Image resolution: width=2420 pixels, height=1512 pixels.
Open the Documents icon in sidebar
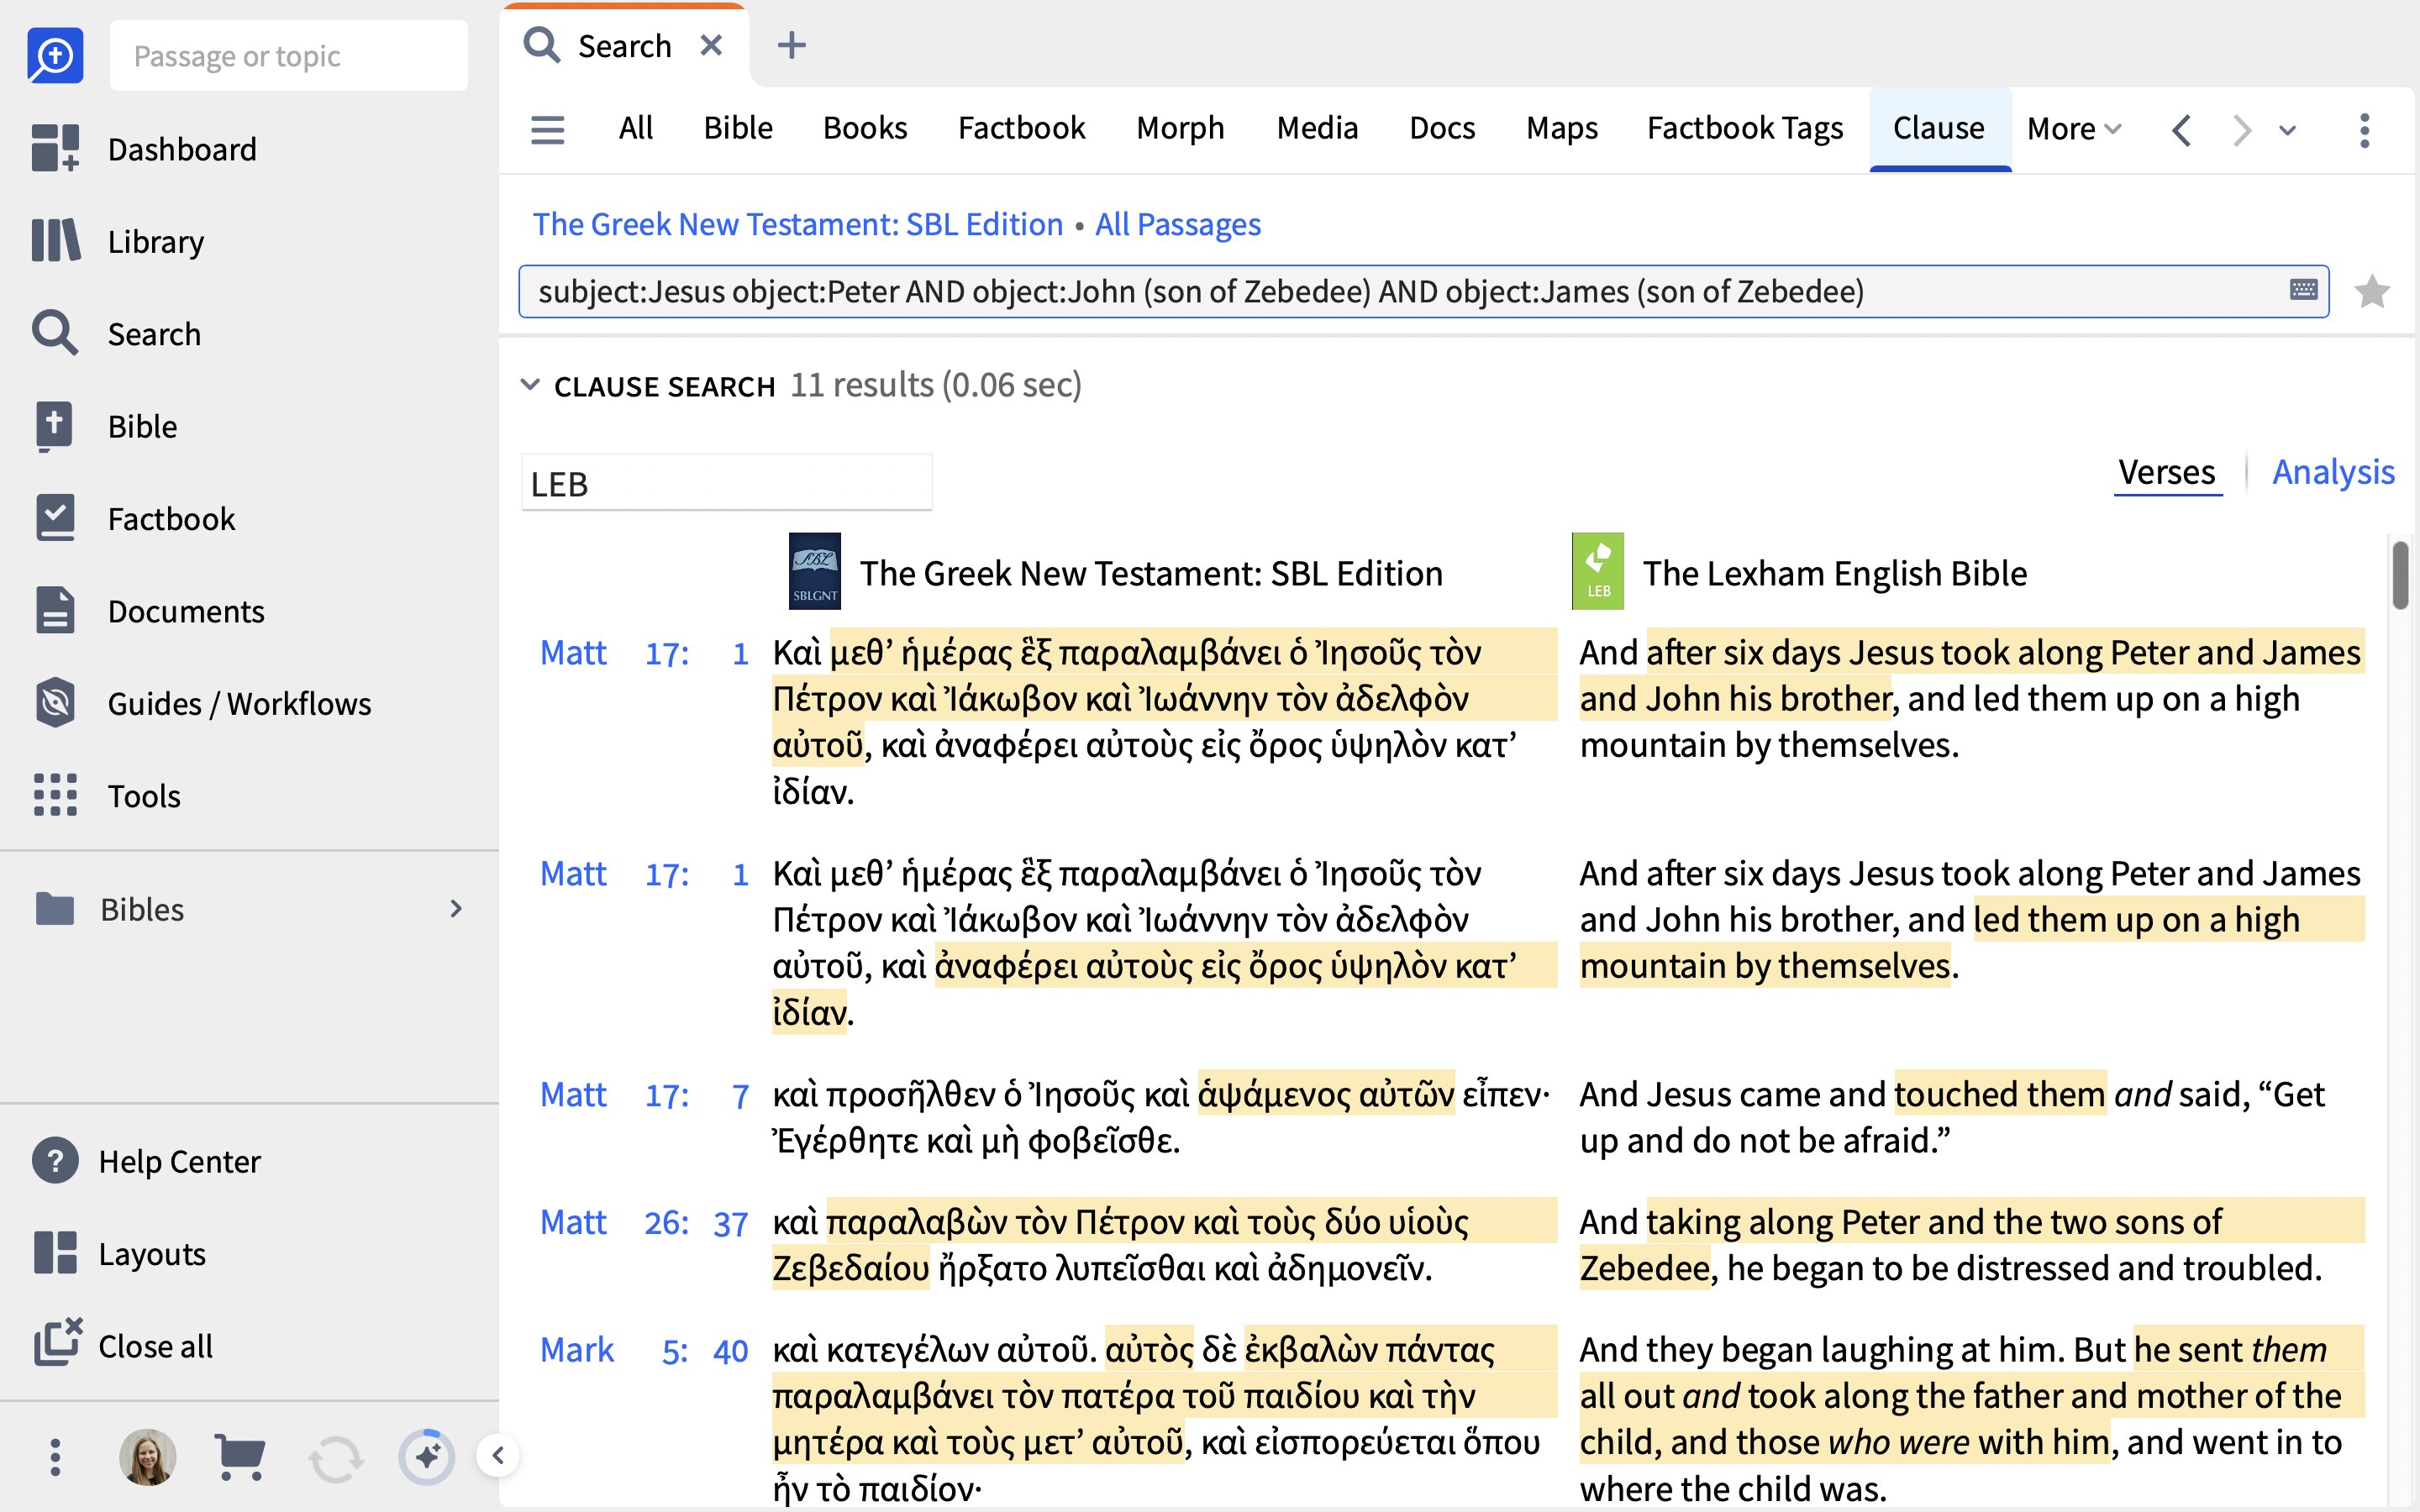(x=55, y=610)
